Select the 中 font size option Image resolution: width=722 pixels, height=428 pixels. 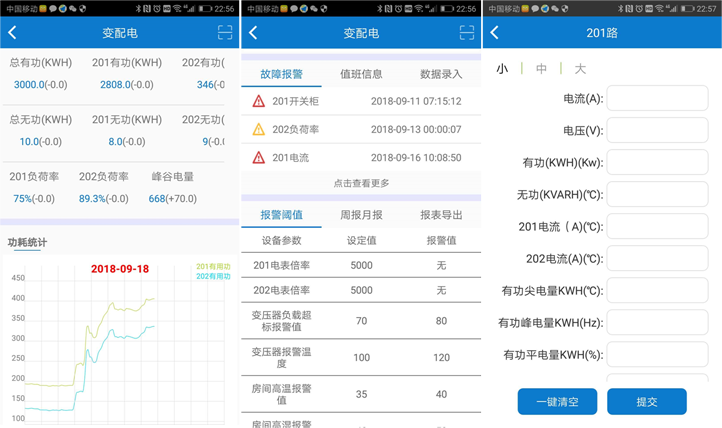(542, 69)
